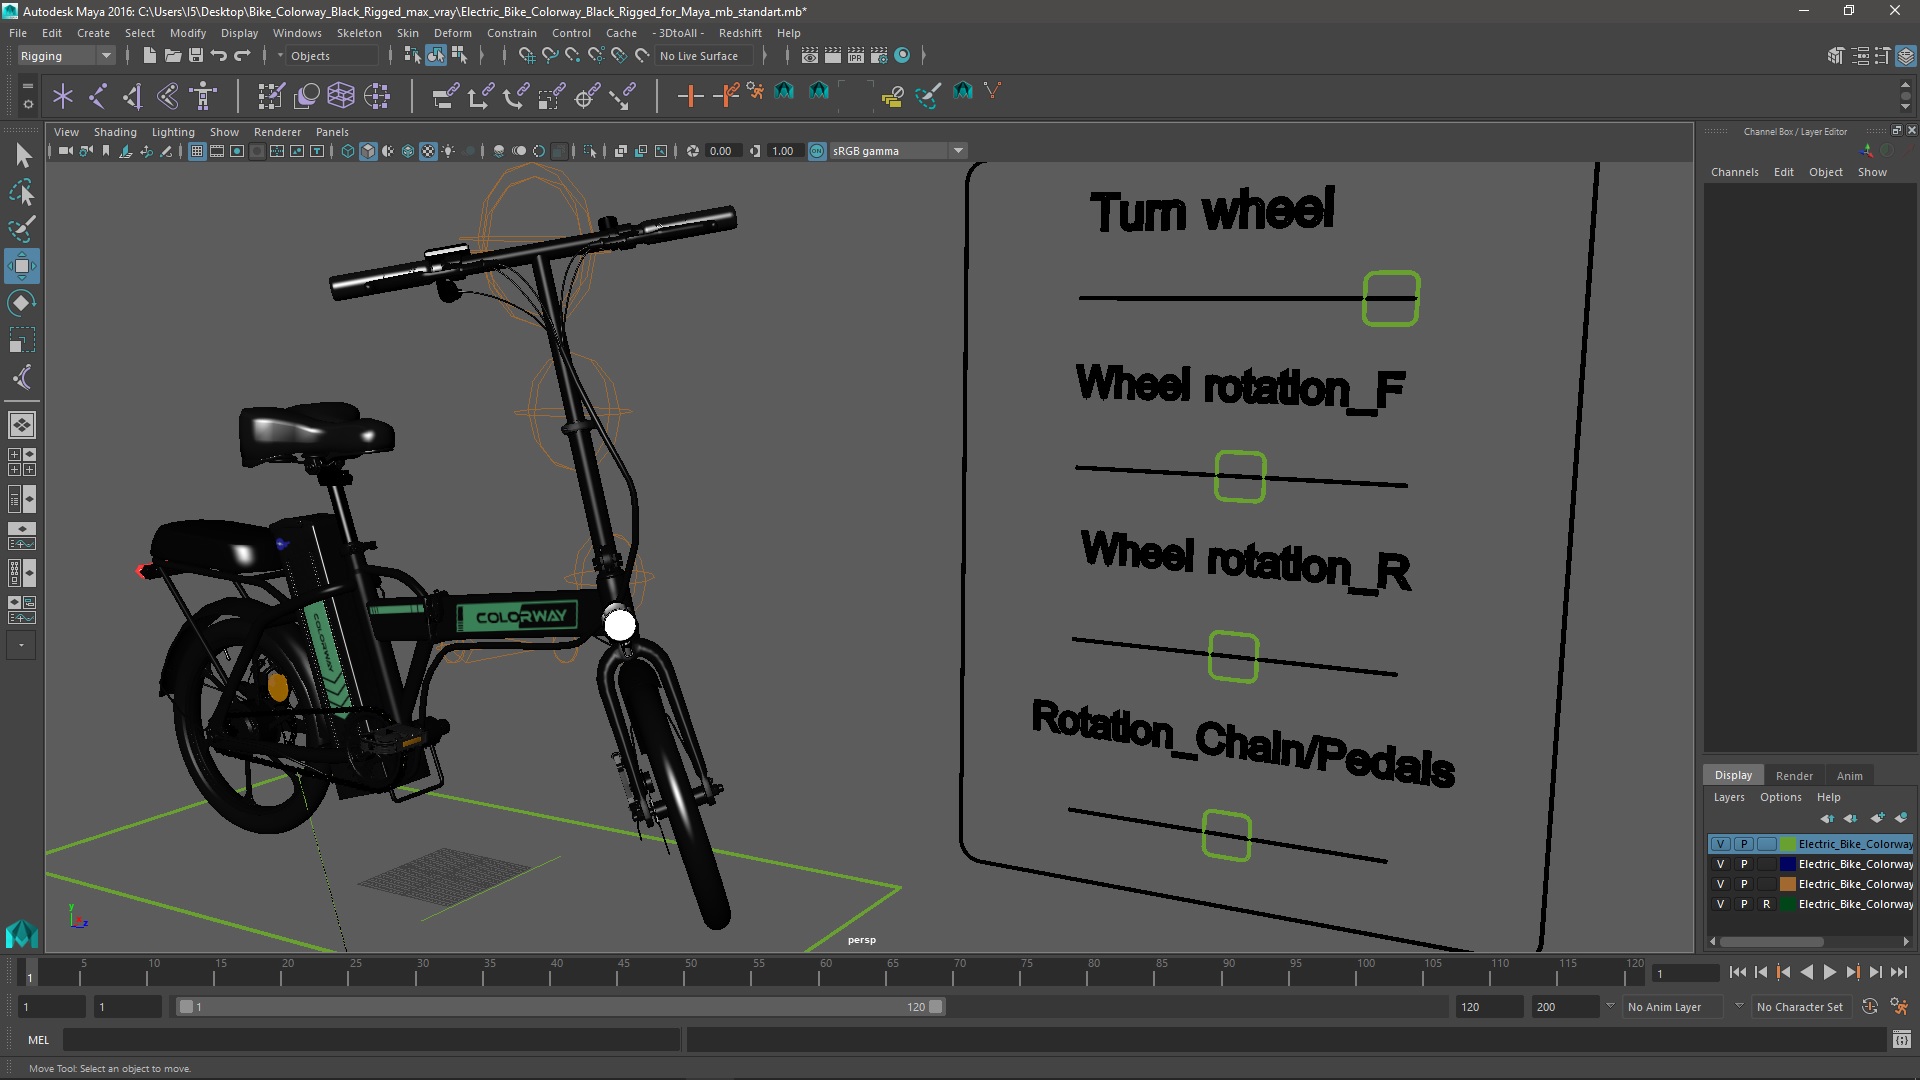Screen dimensions: 1920x1080
Task: Toggle playback P on the blue layer
Action: pyautogui.click(x=1744, y=864)
